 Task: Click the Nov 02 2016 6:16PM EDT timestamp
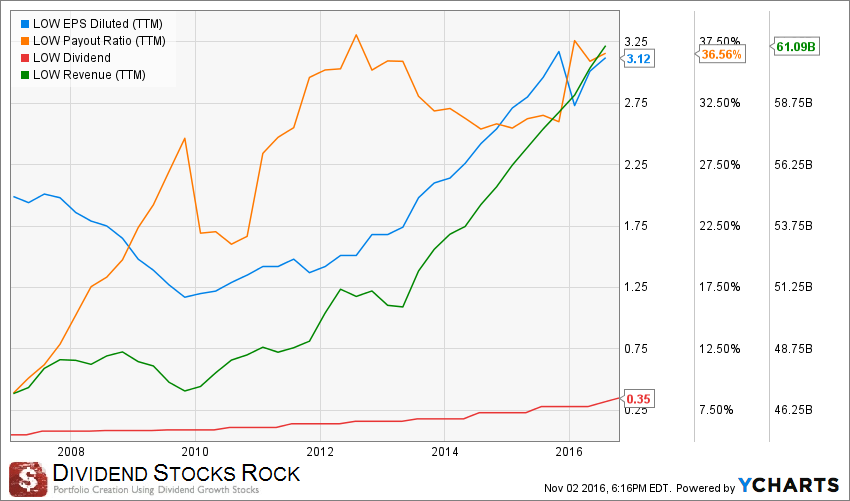point(608,489)
